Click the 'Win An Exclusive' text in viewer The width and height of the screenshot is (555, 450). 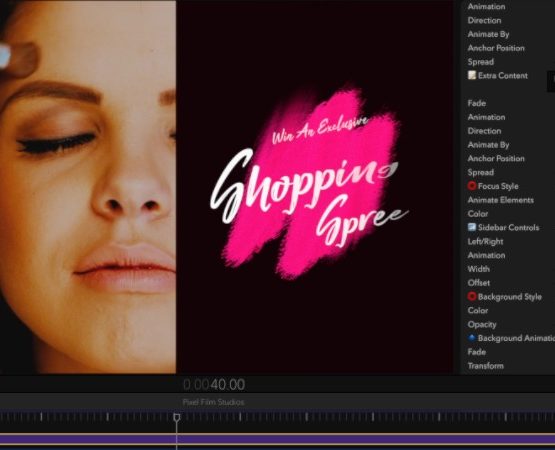coord(320,129)
